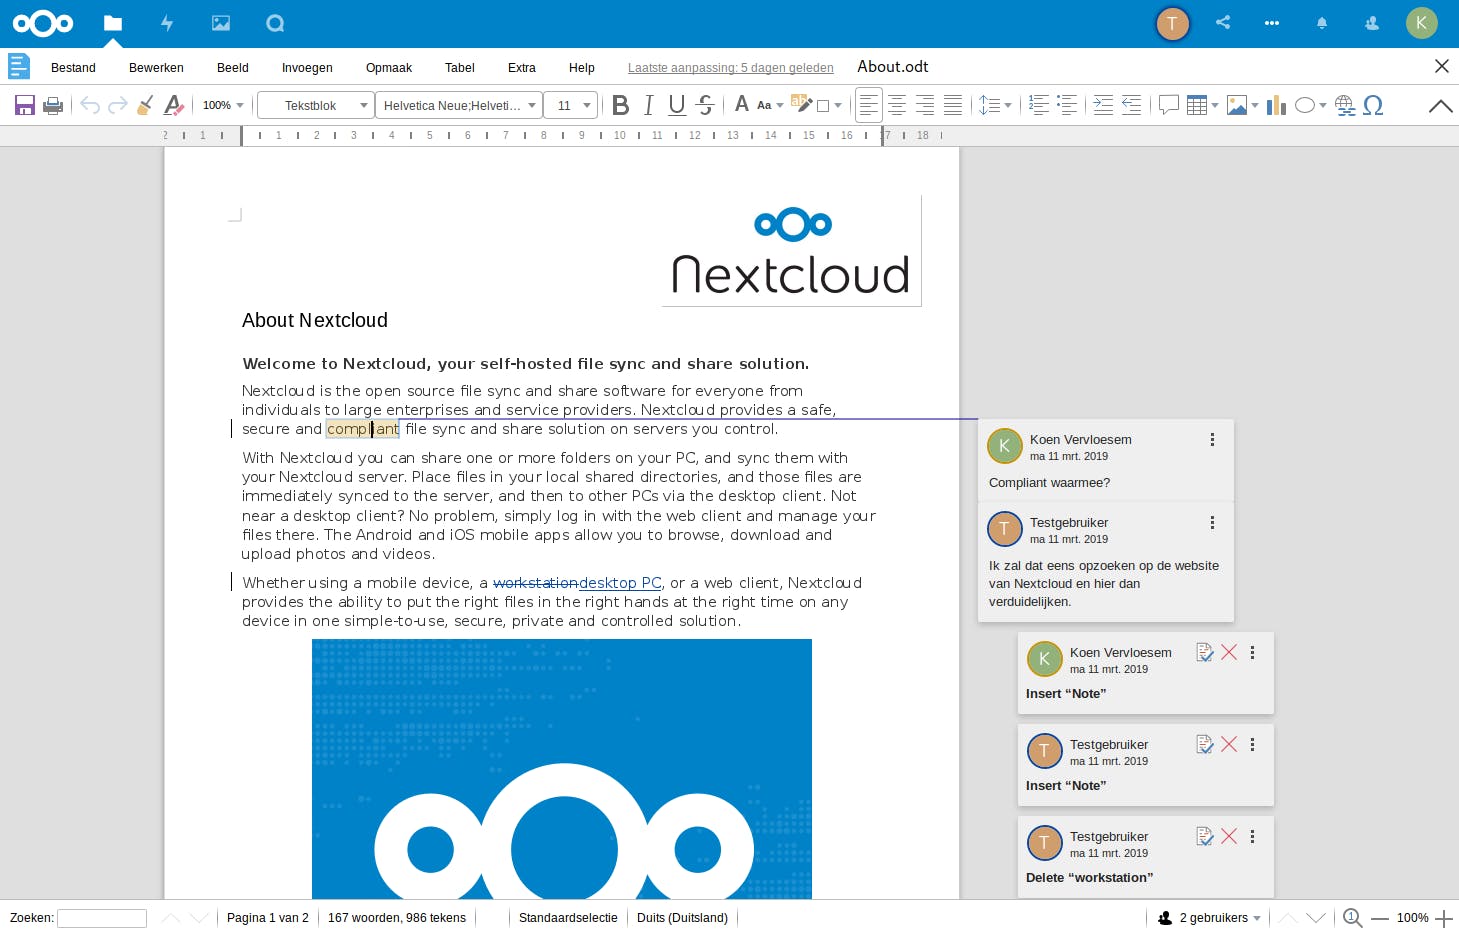Reject the Delete "workstation" tracked change
Viewport: 1459px width, 936px height.
[x=1229, y=836]
